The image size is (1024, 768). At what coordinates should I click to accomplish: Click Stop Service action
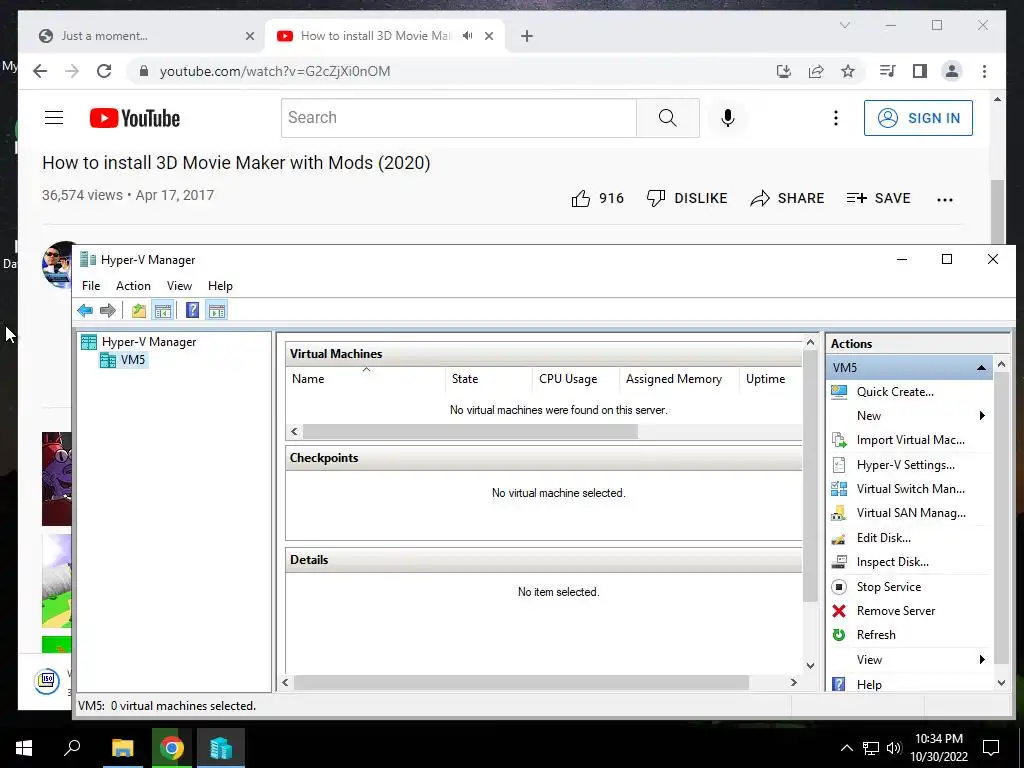888,586
